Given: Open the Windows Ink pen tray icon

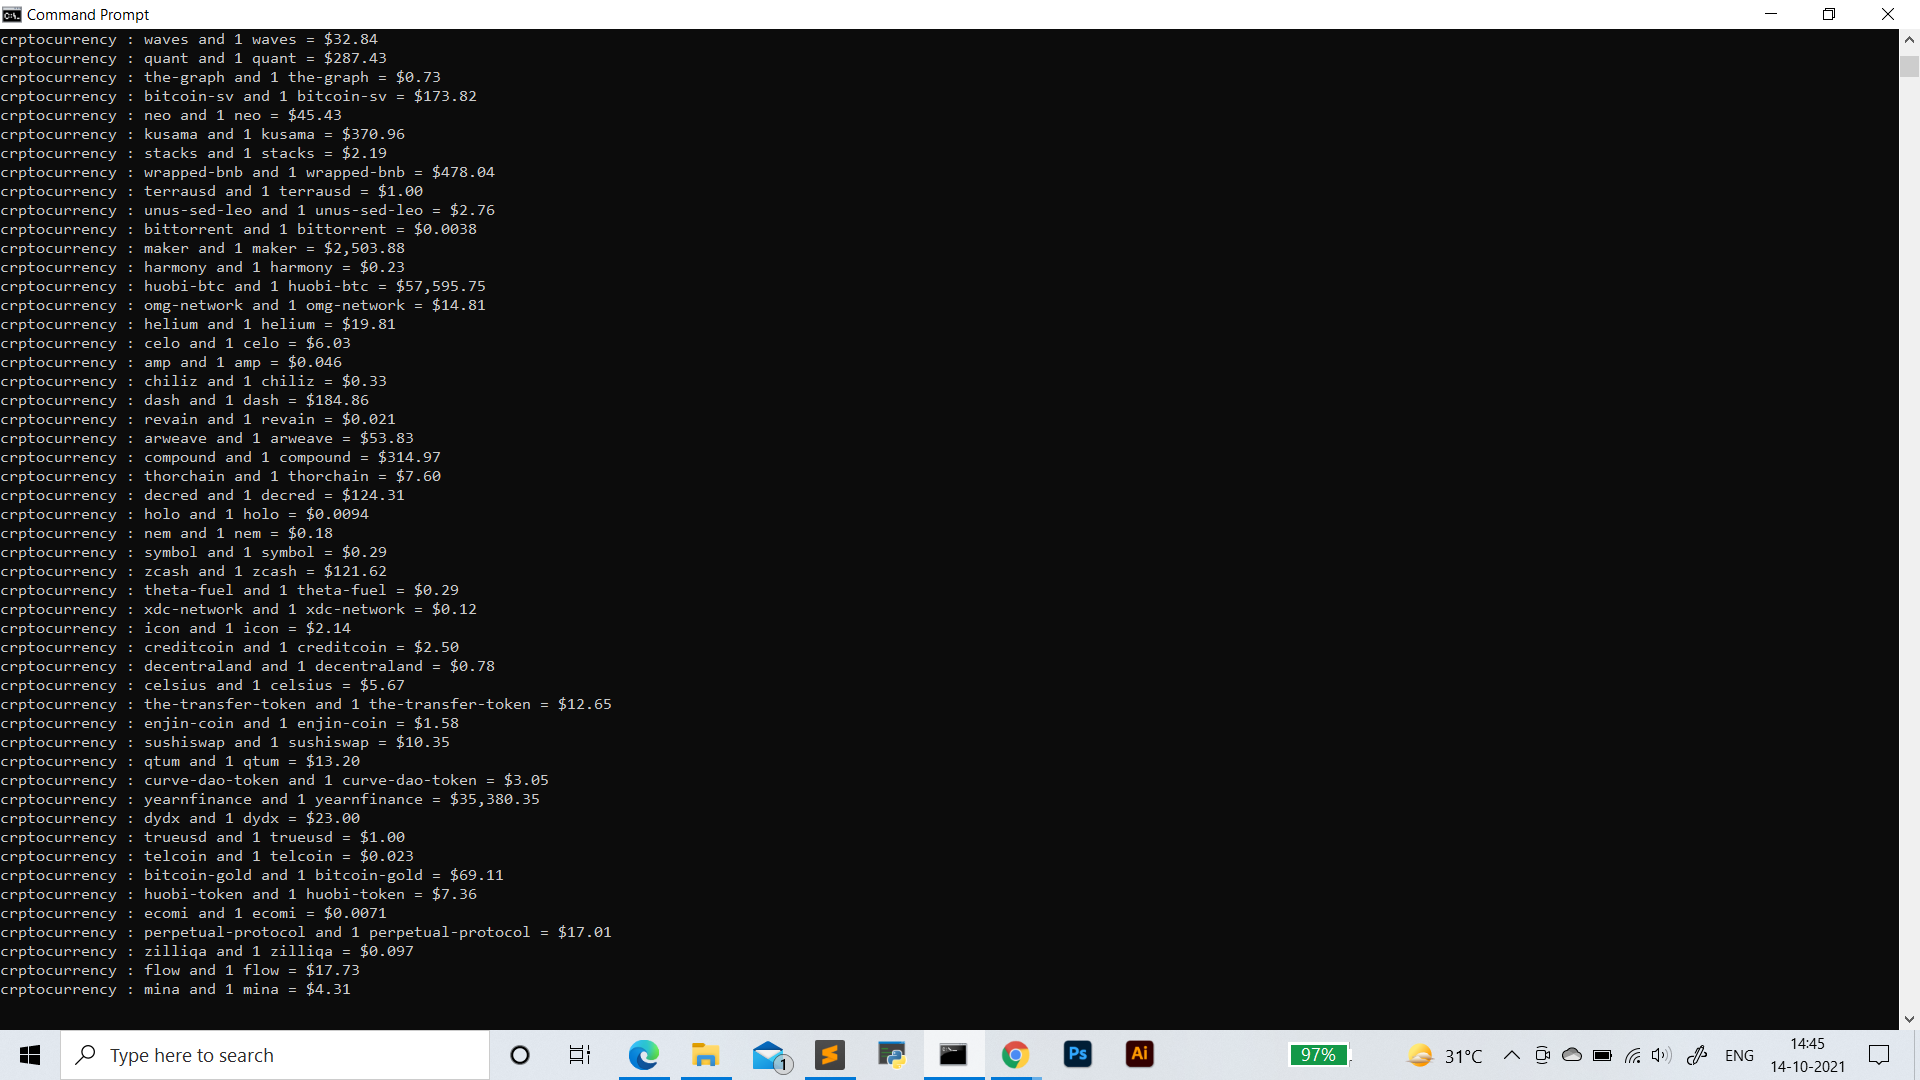Looking at the screenshot, I should tap(1697, 1055).
